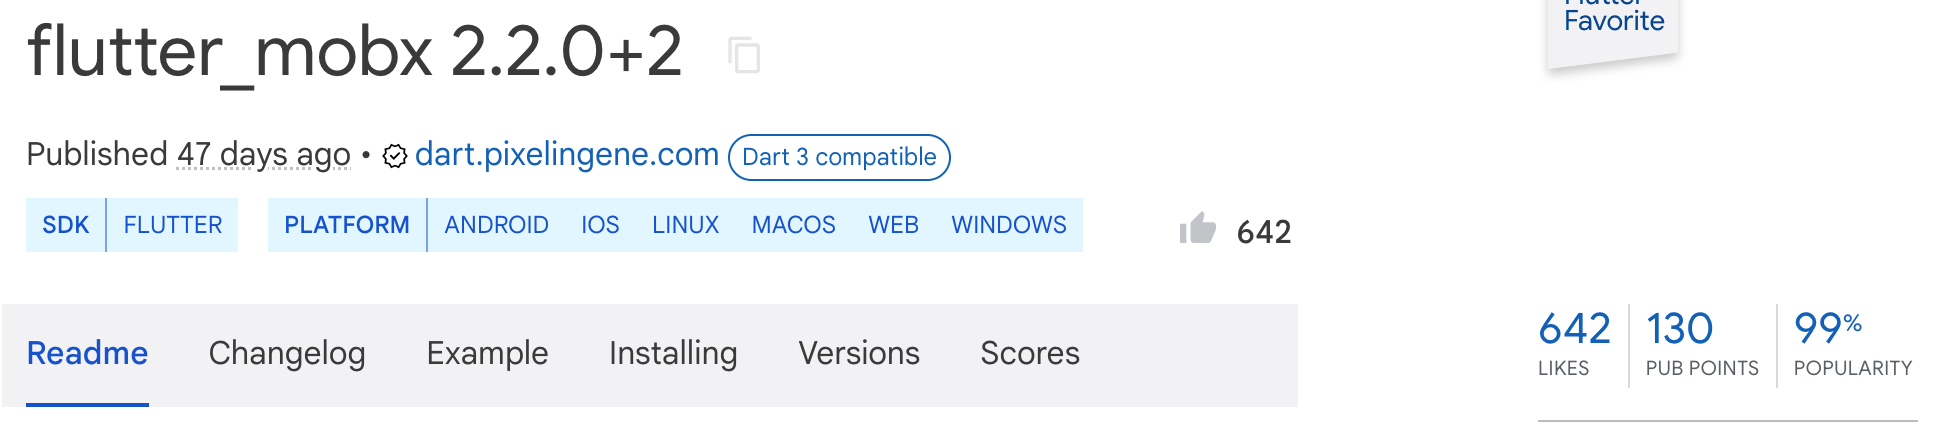Choose the LINUX platform tag
Viewport: 1948px width, 428px height.
click(x=685, y=225)
